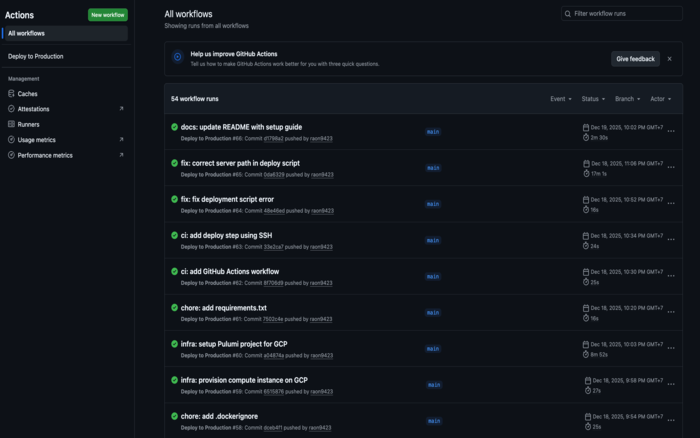
Task: Click main branch label on requirements.txt run
Action: coord(433,313)
